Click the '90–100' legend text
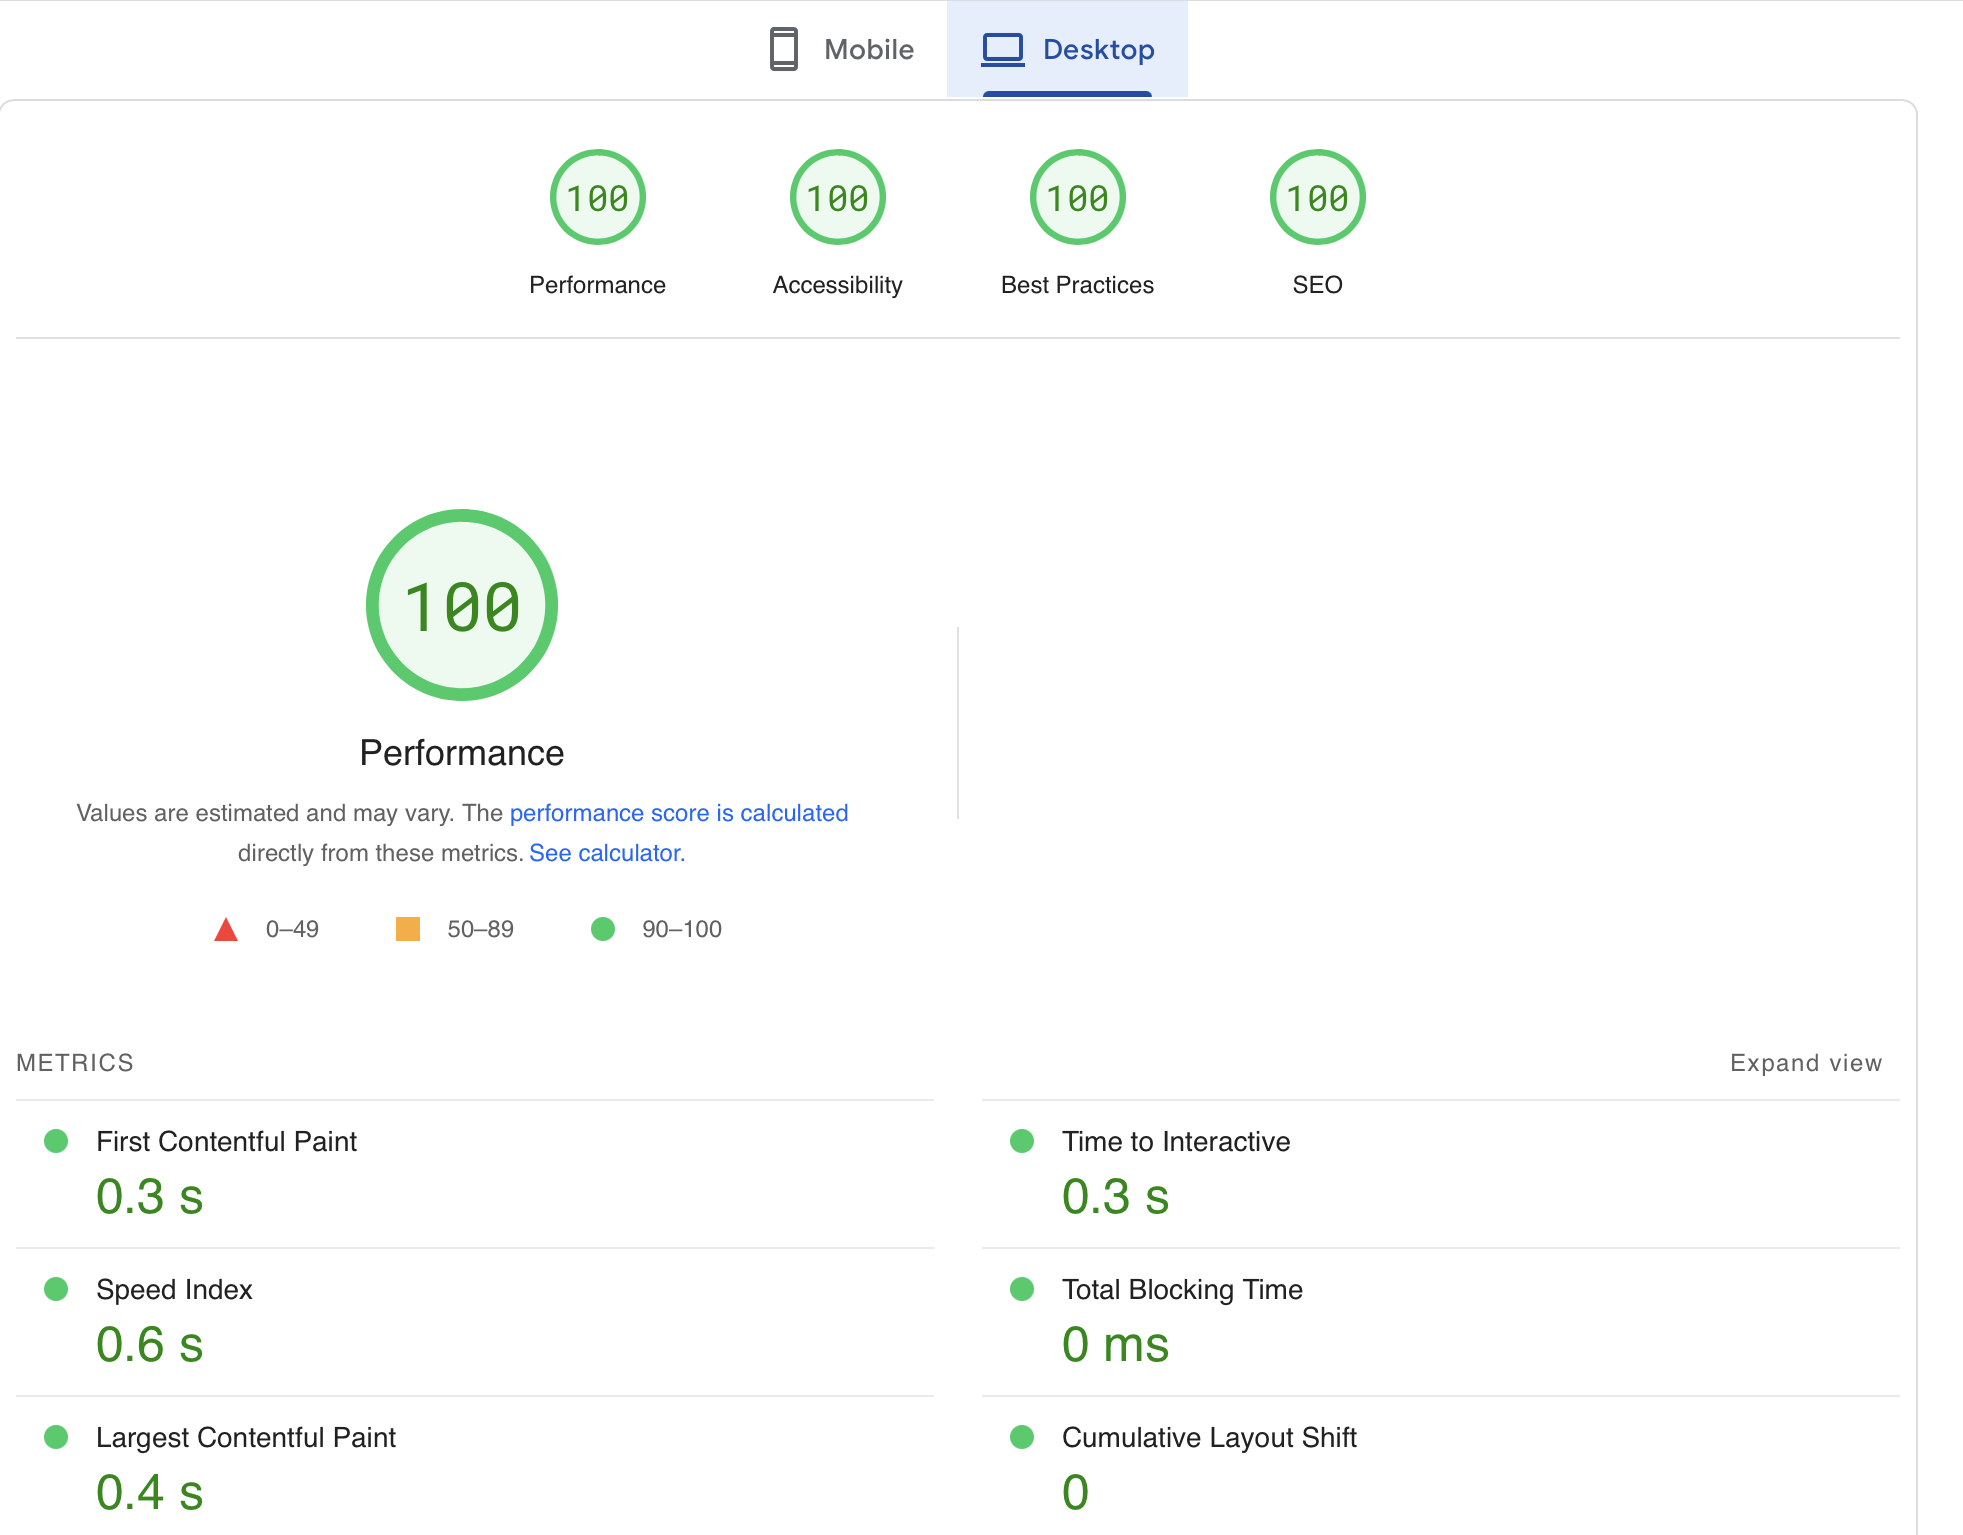 (682, 929)
